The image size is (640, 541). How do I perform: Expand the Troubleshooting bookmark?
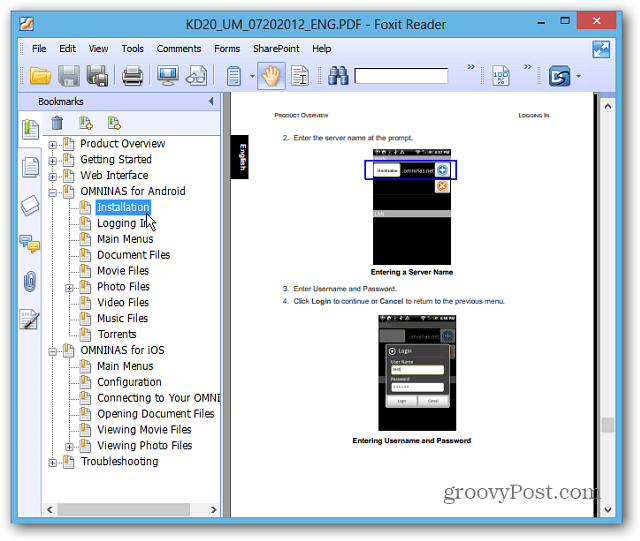coord(53,463)
